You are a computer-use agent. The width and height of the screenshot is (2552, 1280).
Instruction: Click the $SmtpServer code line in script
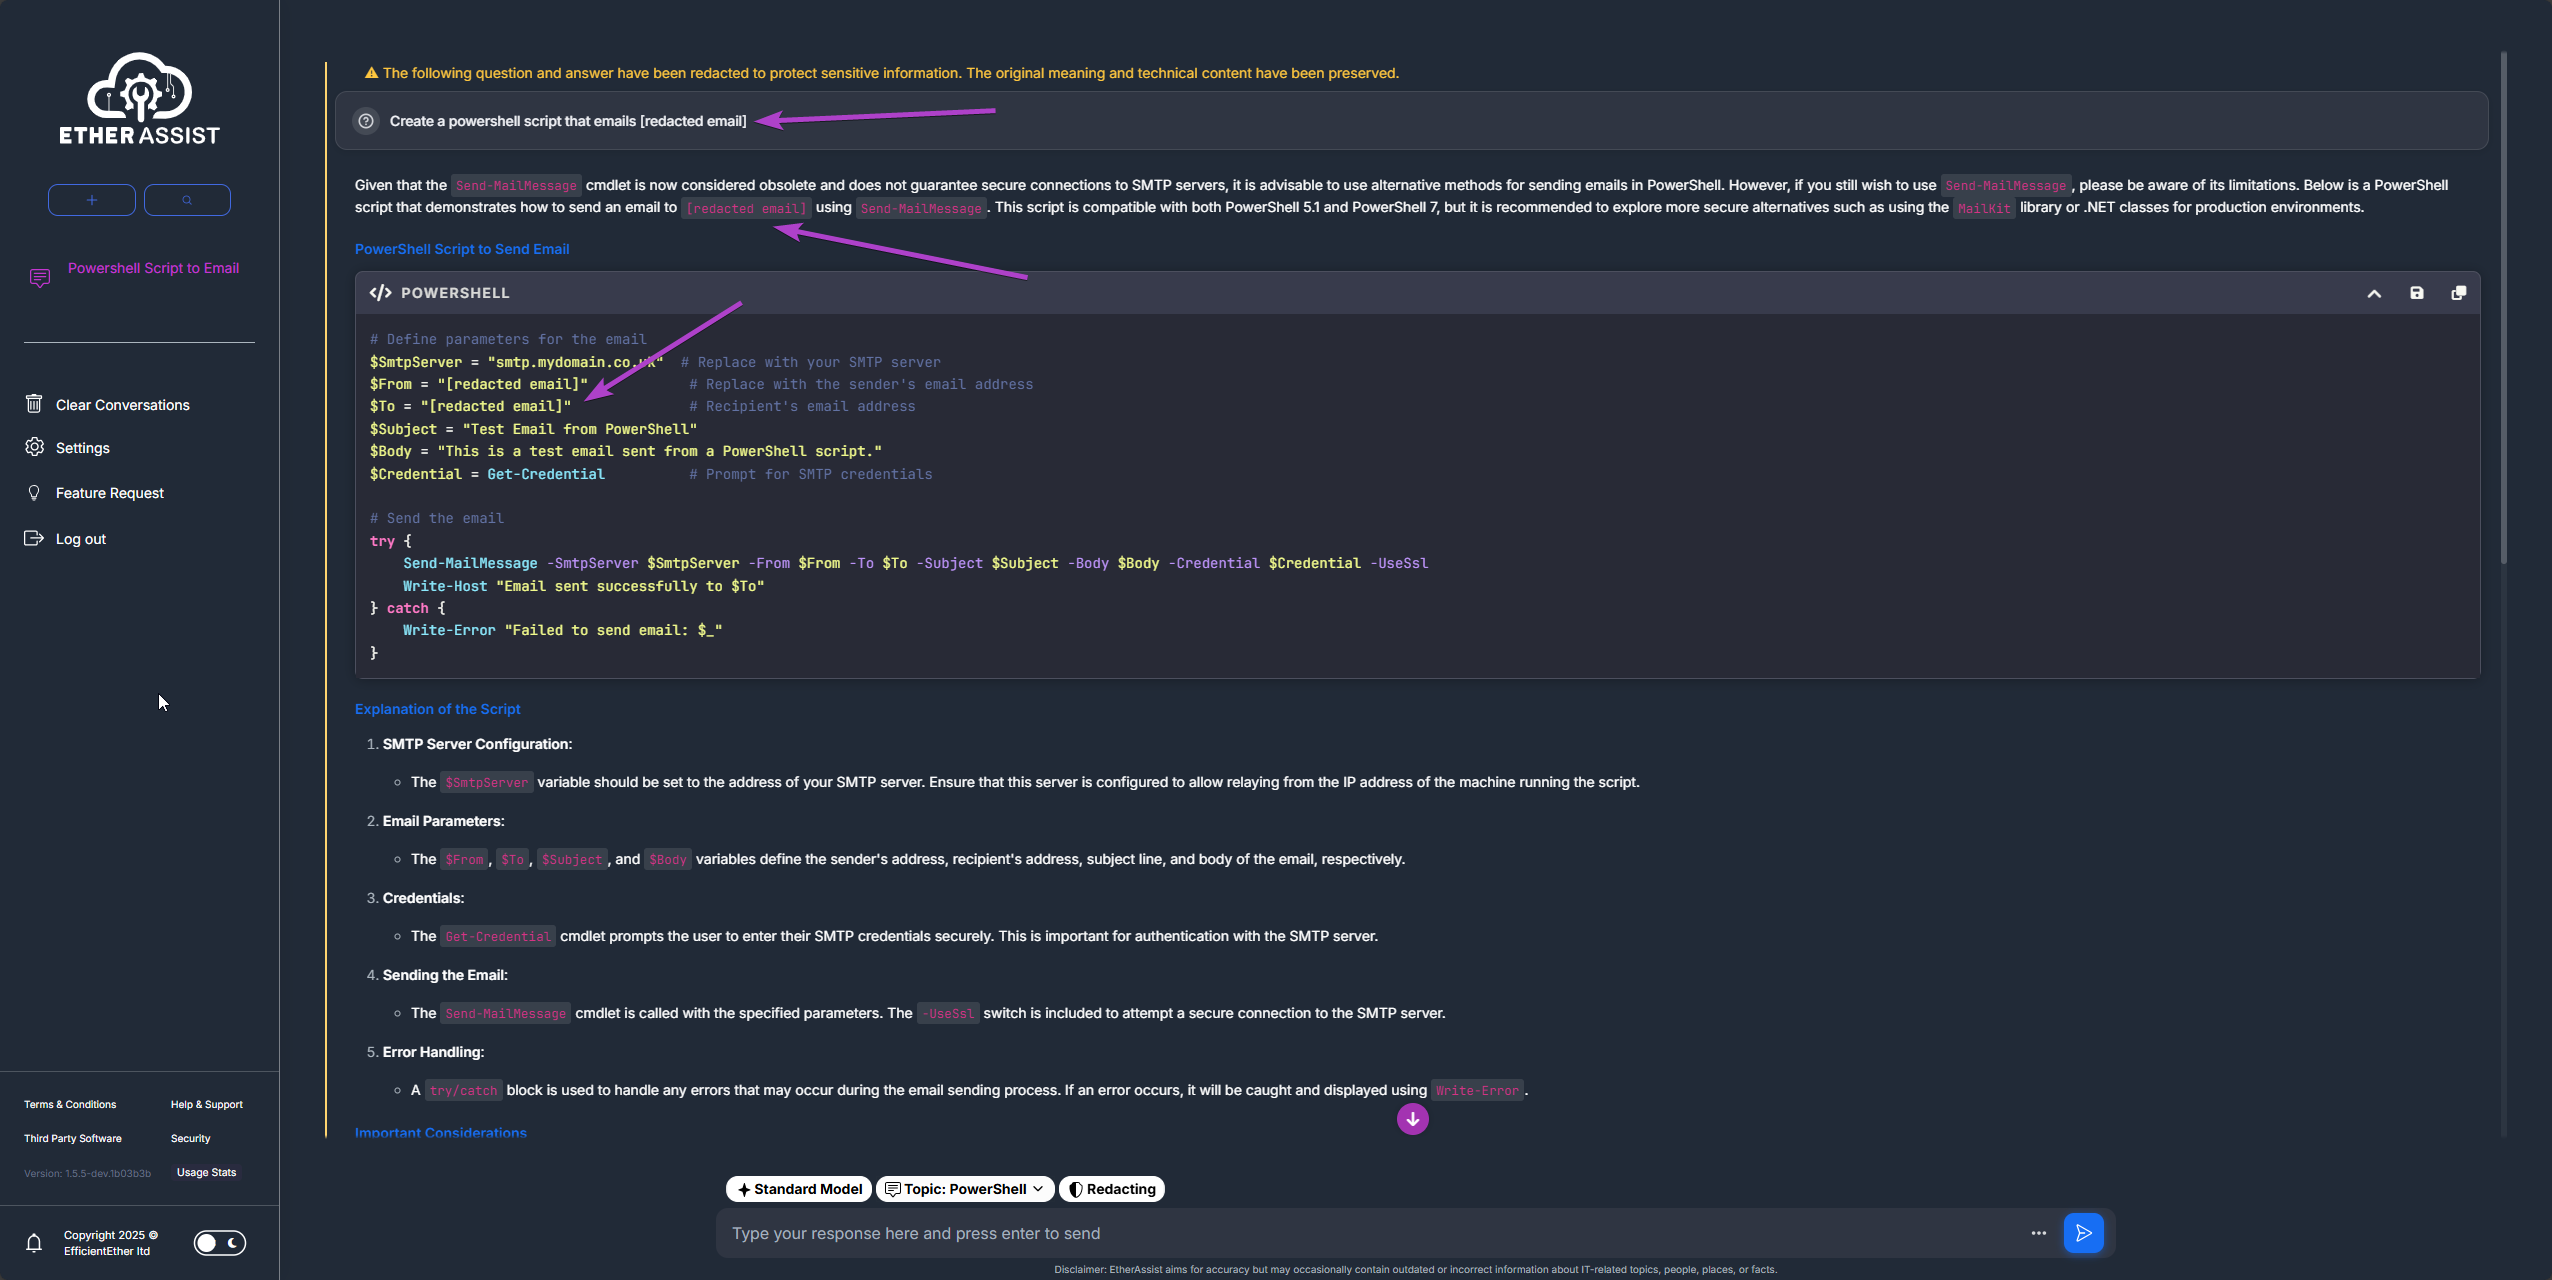tap(655, 362)
